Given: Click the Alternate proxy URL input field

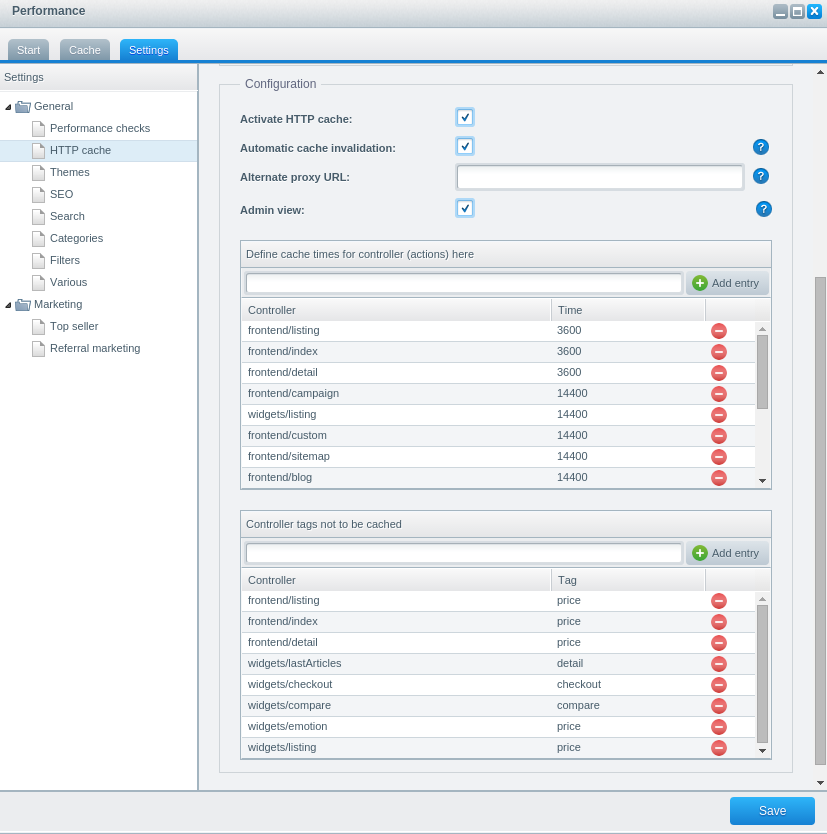Looking at the screenshot, I should coord(599,177).
